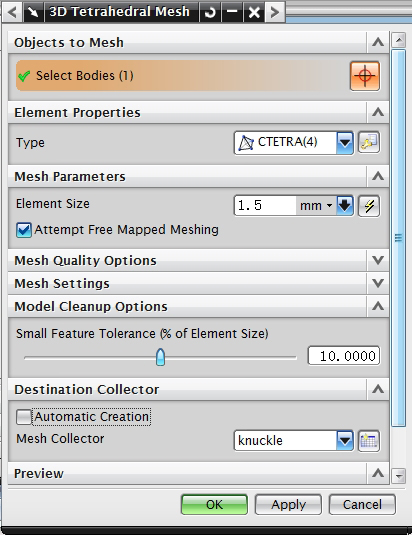Click the previous arrow in title bar
The height and width of the screenshot is (535, 412).
(12, 12)
